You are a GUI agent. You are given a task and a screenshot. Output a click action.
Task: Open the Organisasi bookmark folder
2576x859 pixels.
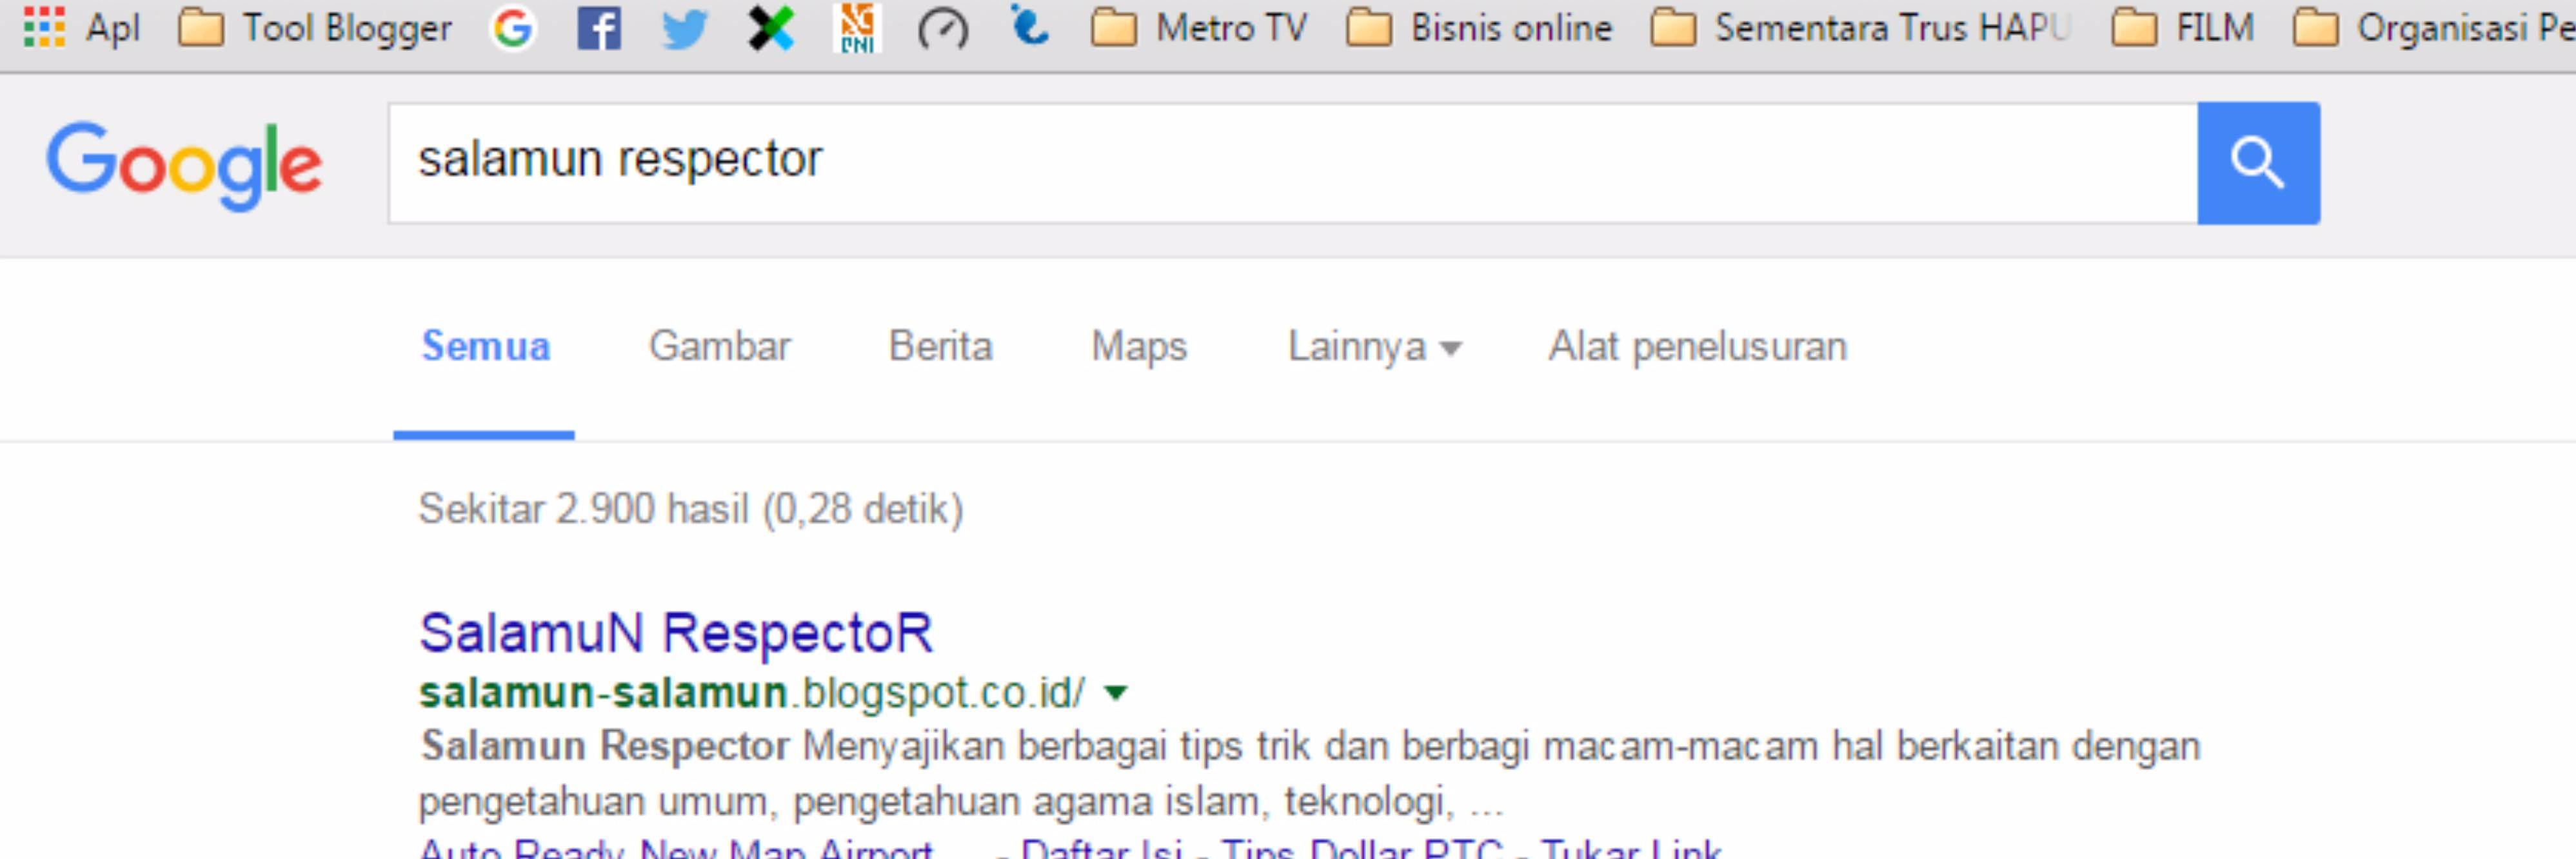coord(2433,28)
